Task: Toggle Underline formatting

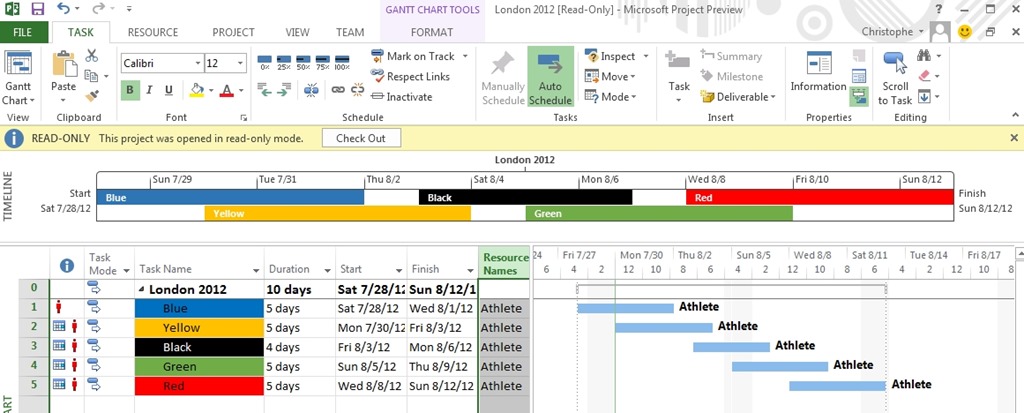Action: [168, 90]
